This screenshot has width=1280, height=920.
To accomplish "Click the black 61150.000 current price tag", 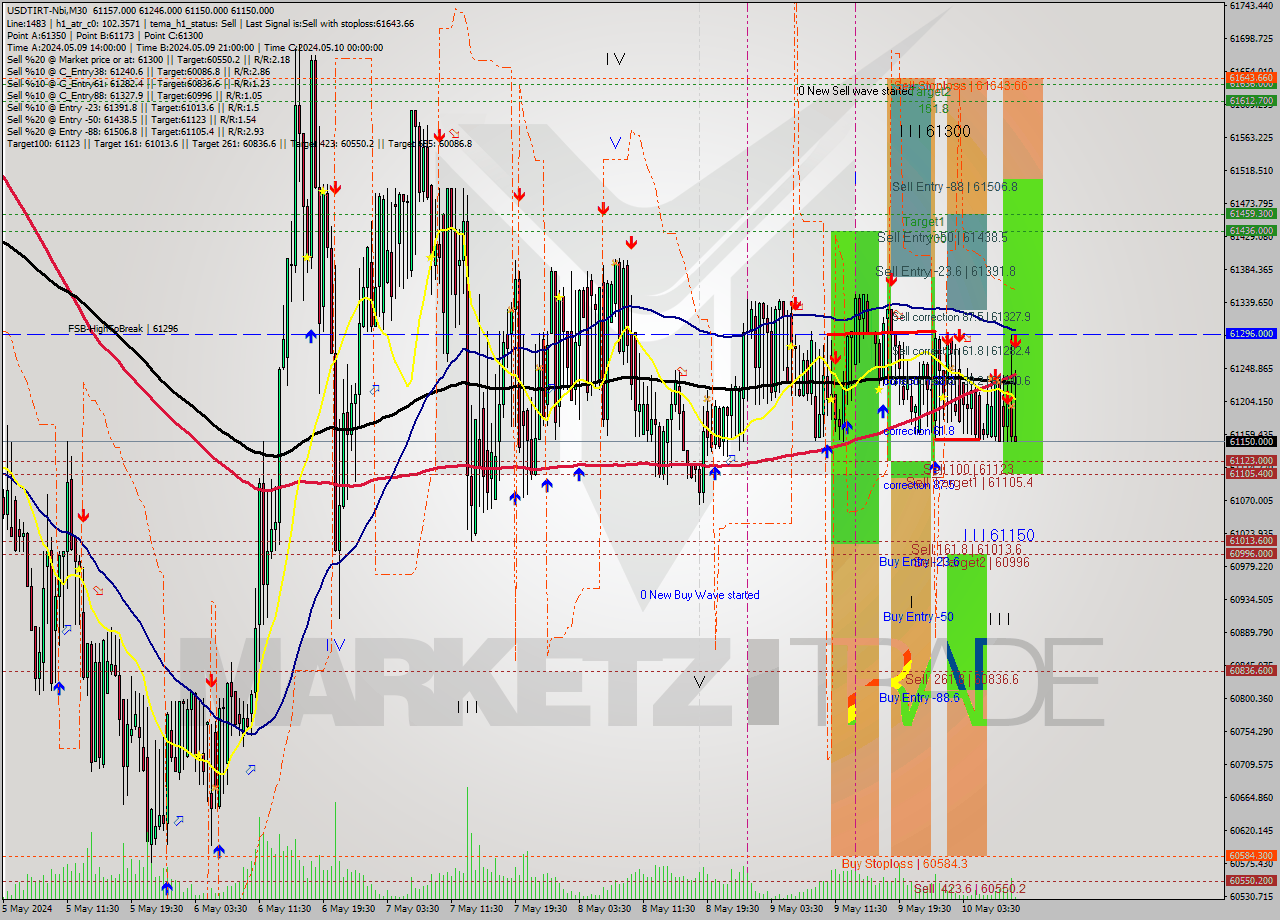I will click(x=1251, y=441).
